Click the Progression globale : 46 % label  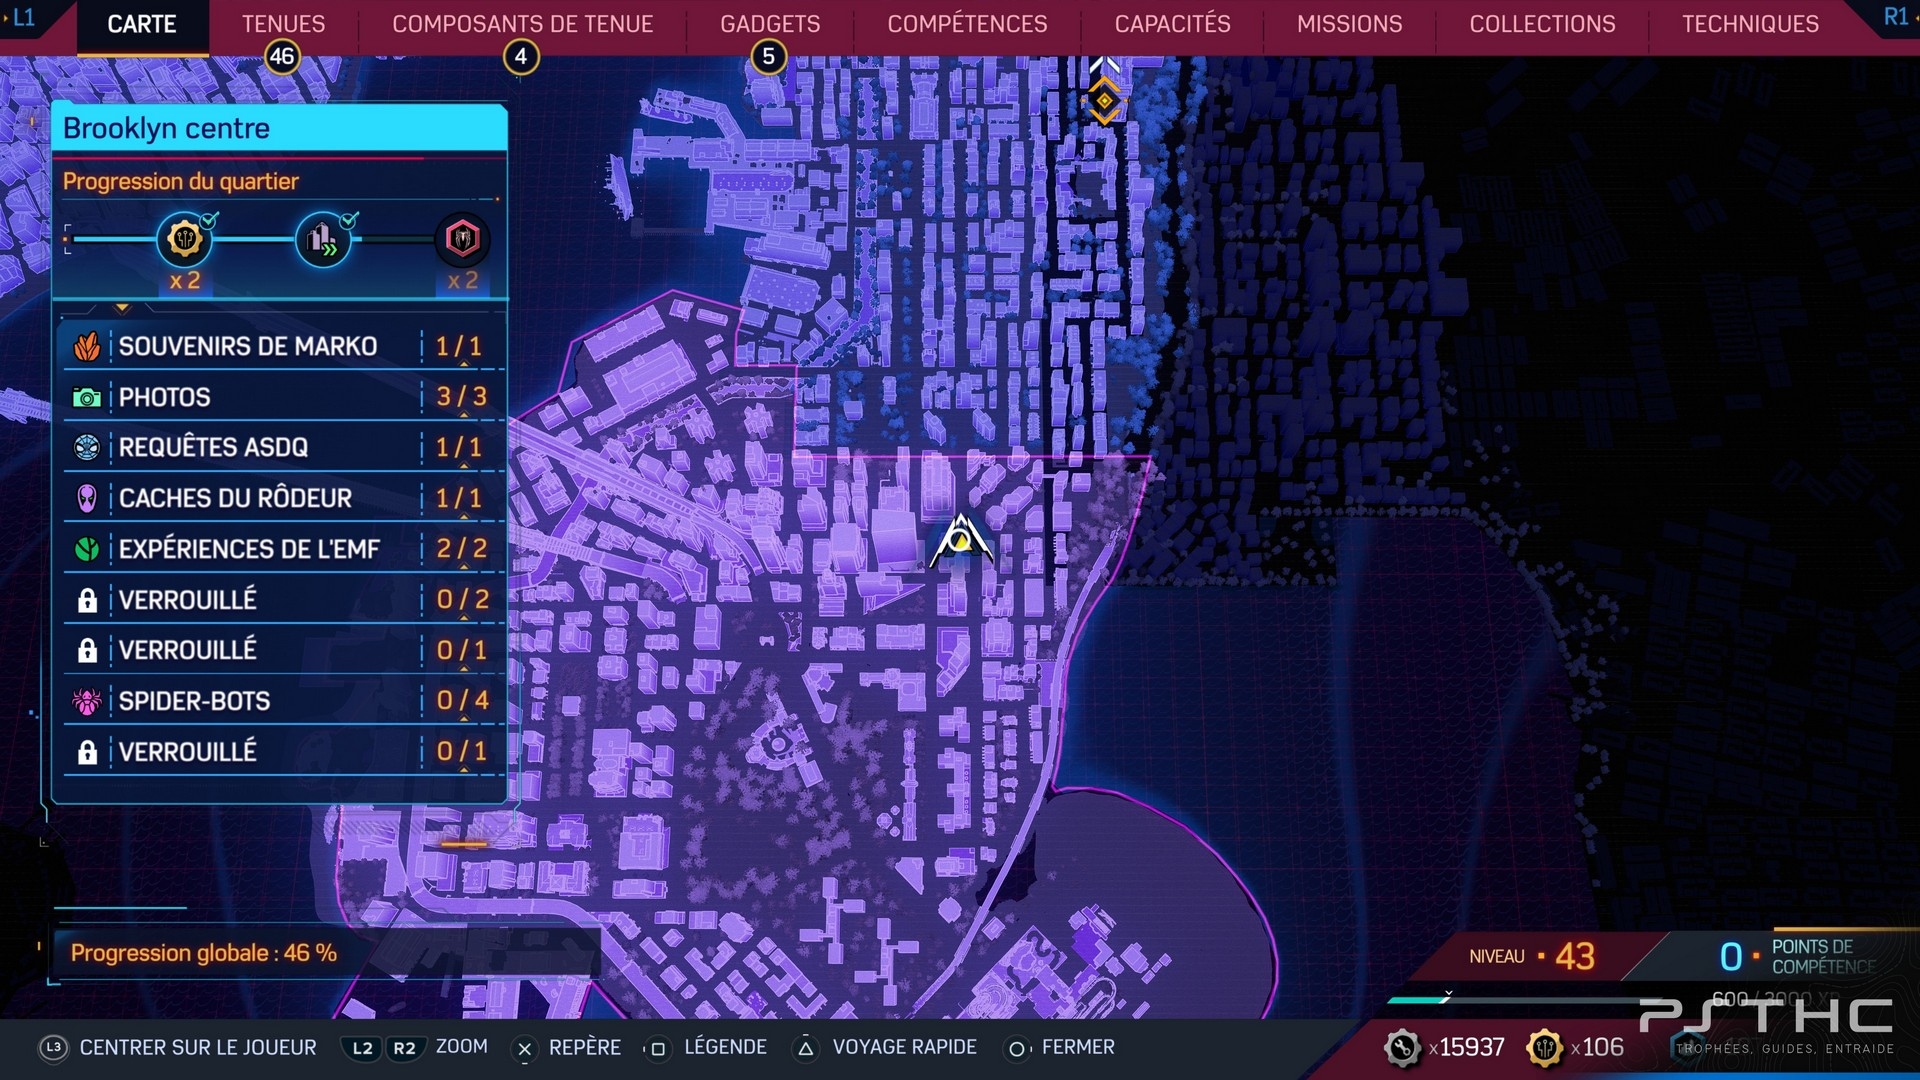click(203, 953)
